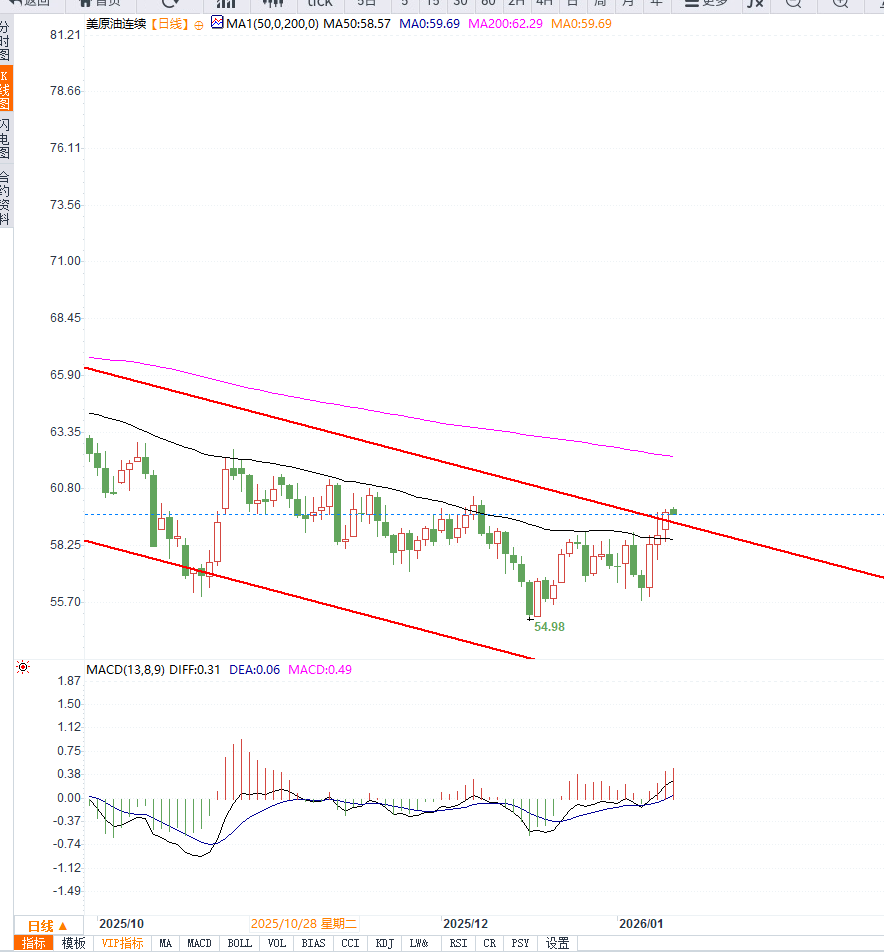884x952 pixels.
Task: Open indicator 设置 settings
Action: click(557, 943)
